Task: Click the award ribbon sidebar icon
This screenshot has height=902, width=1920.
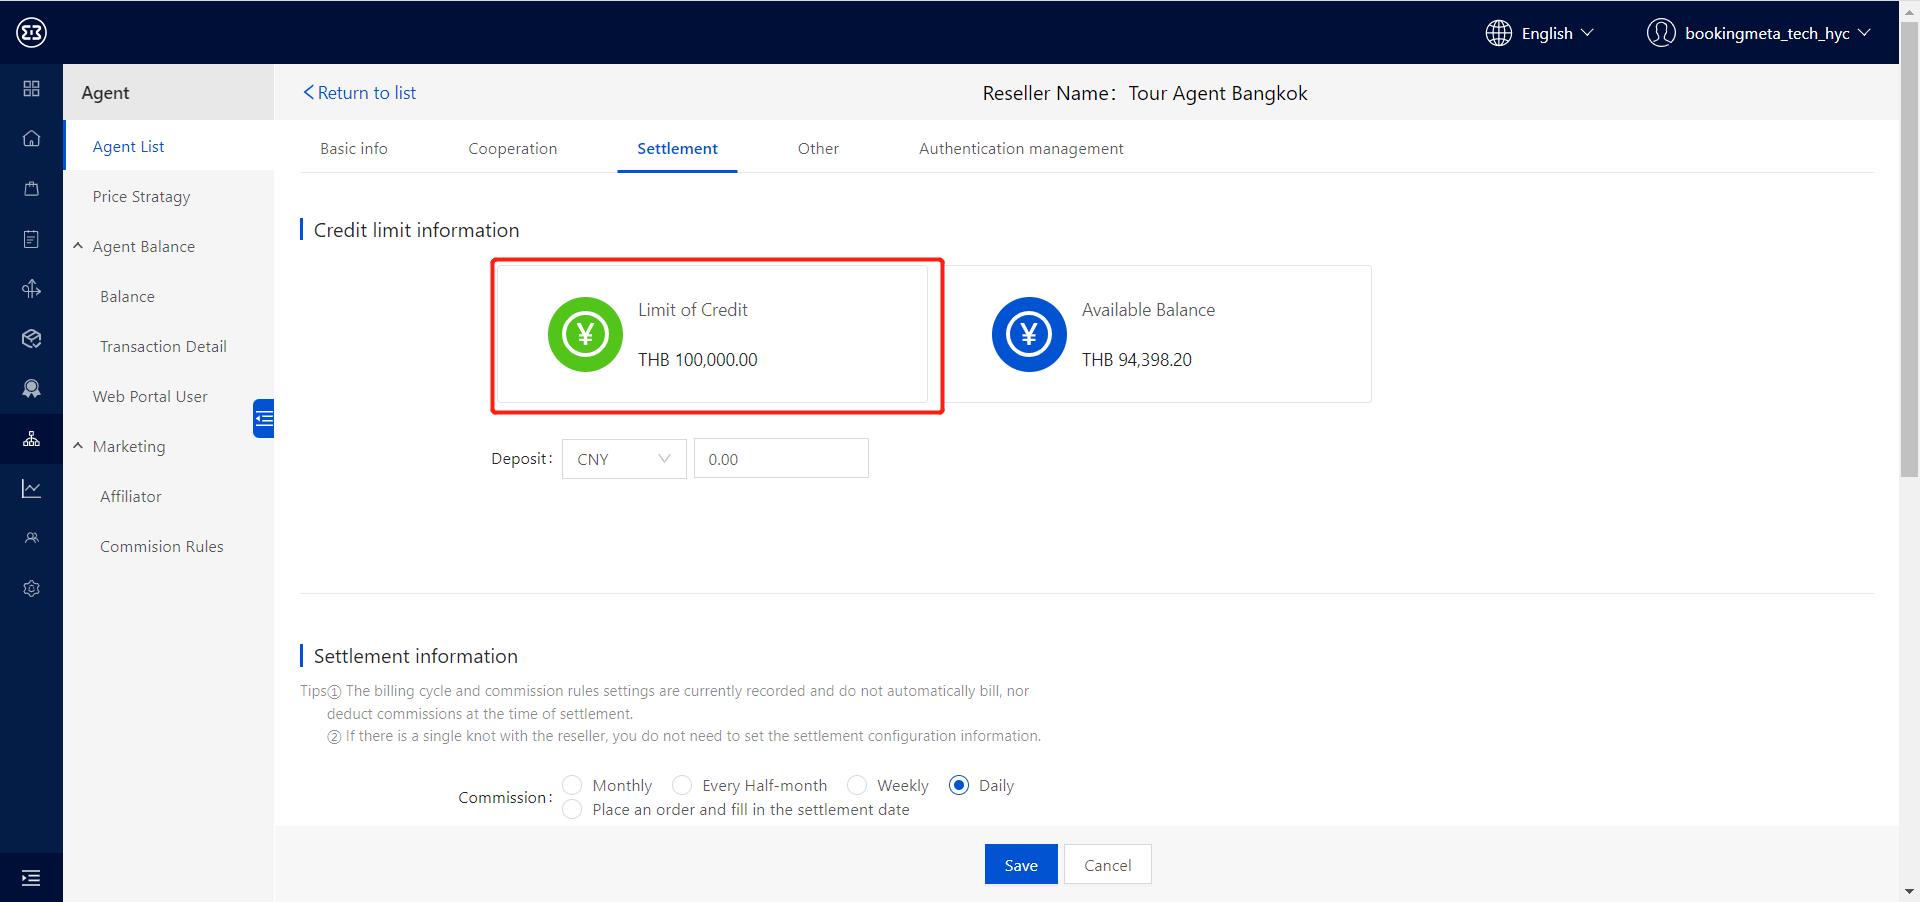Action: point(31,388)
